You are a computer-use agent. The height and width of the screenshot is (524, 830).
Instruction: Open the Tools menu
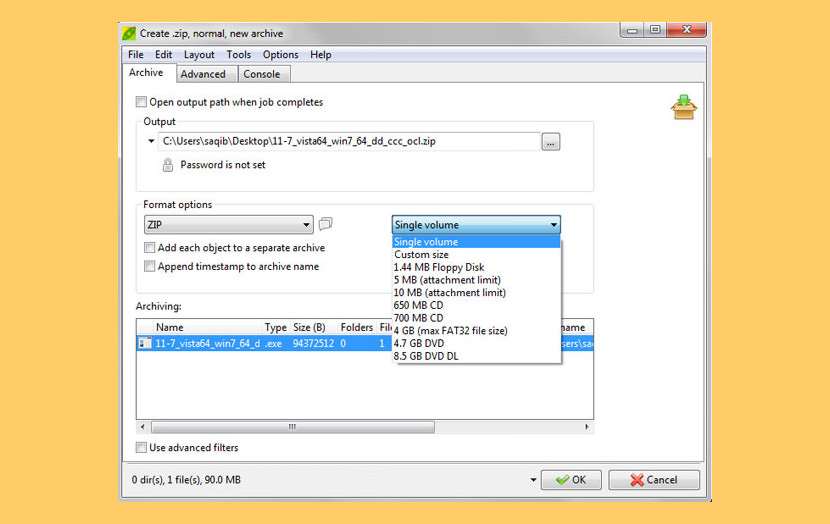pyautogui.click(x=239, y=55)
